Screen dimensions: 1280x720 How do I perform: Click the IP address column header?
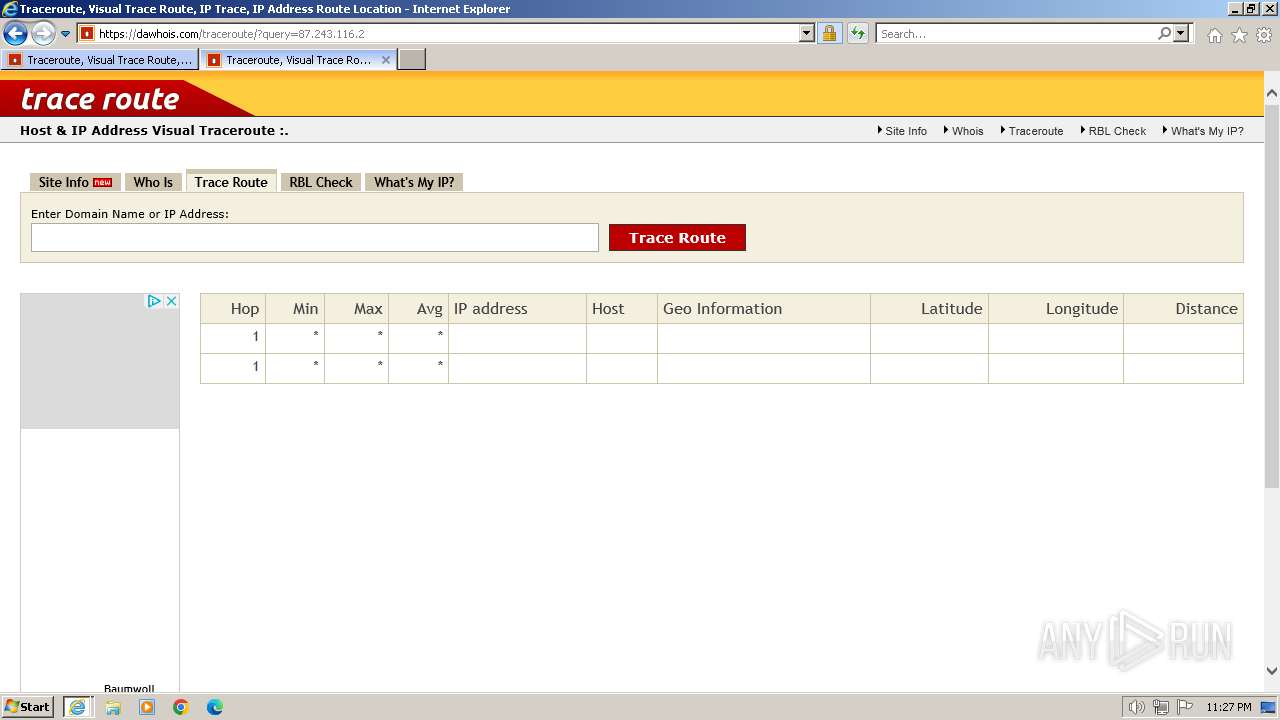518,309
